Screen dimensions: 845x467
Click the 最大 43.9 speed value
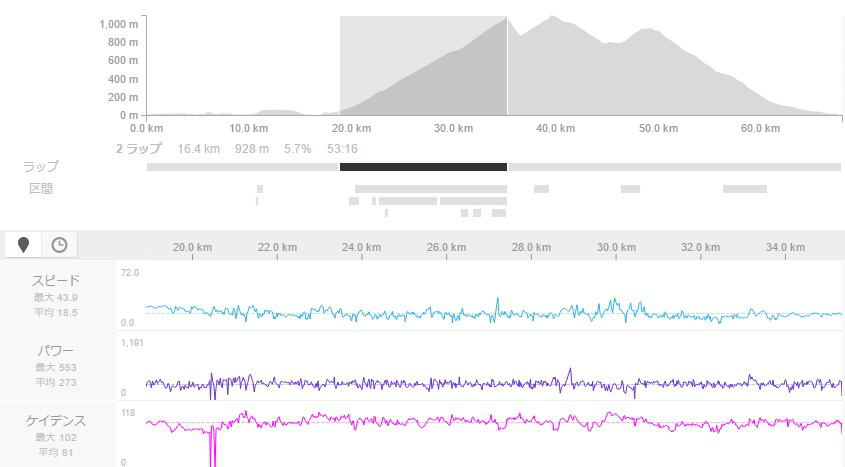56,297
